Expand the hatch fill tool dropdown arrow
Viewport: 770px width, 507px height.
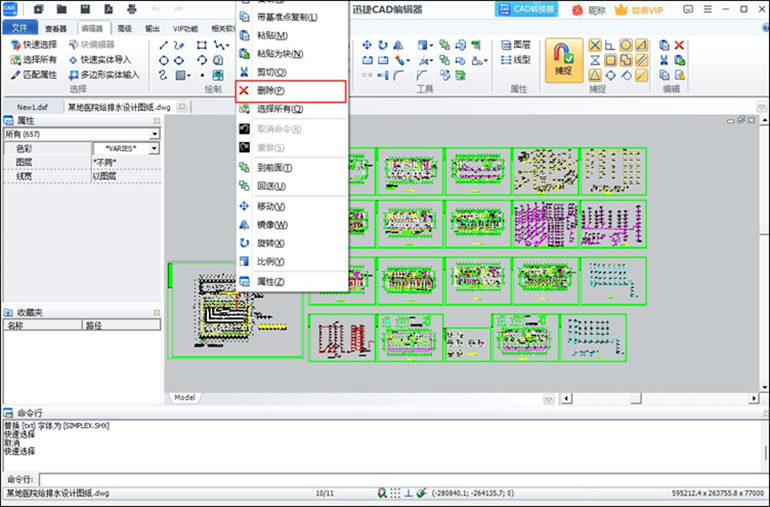tap(189, 76)
